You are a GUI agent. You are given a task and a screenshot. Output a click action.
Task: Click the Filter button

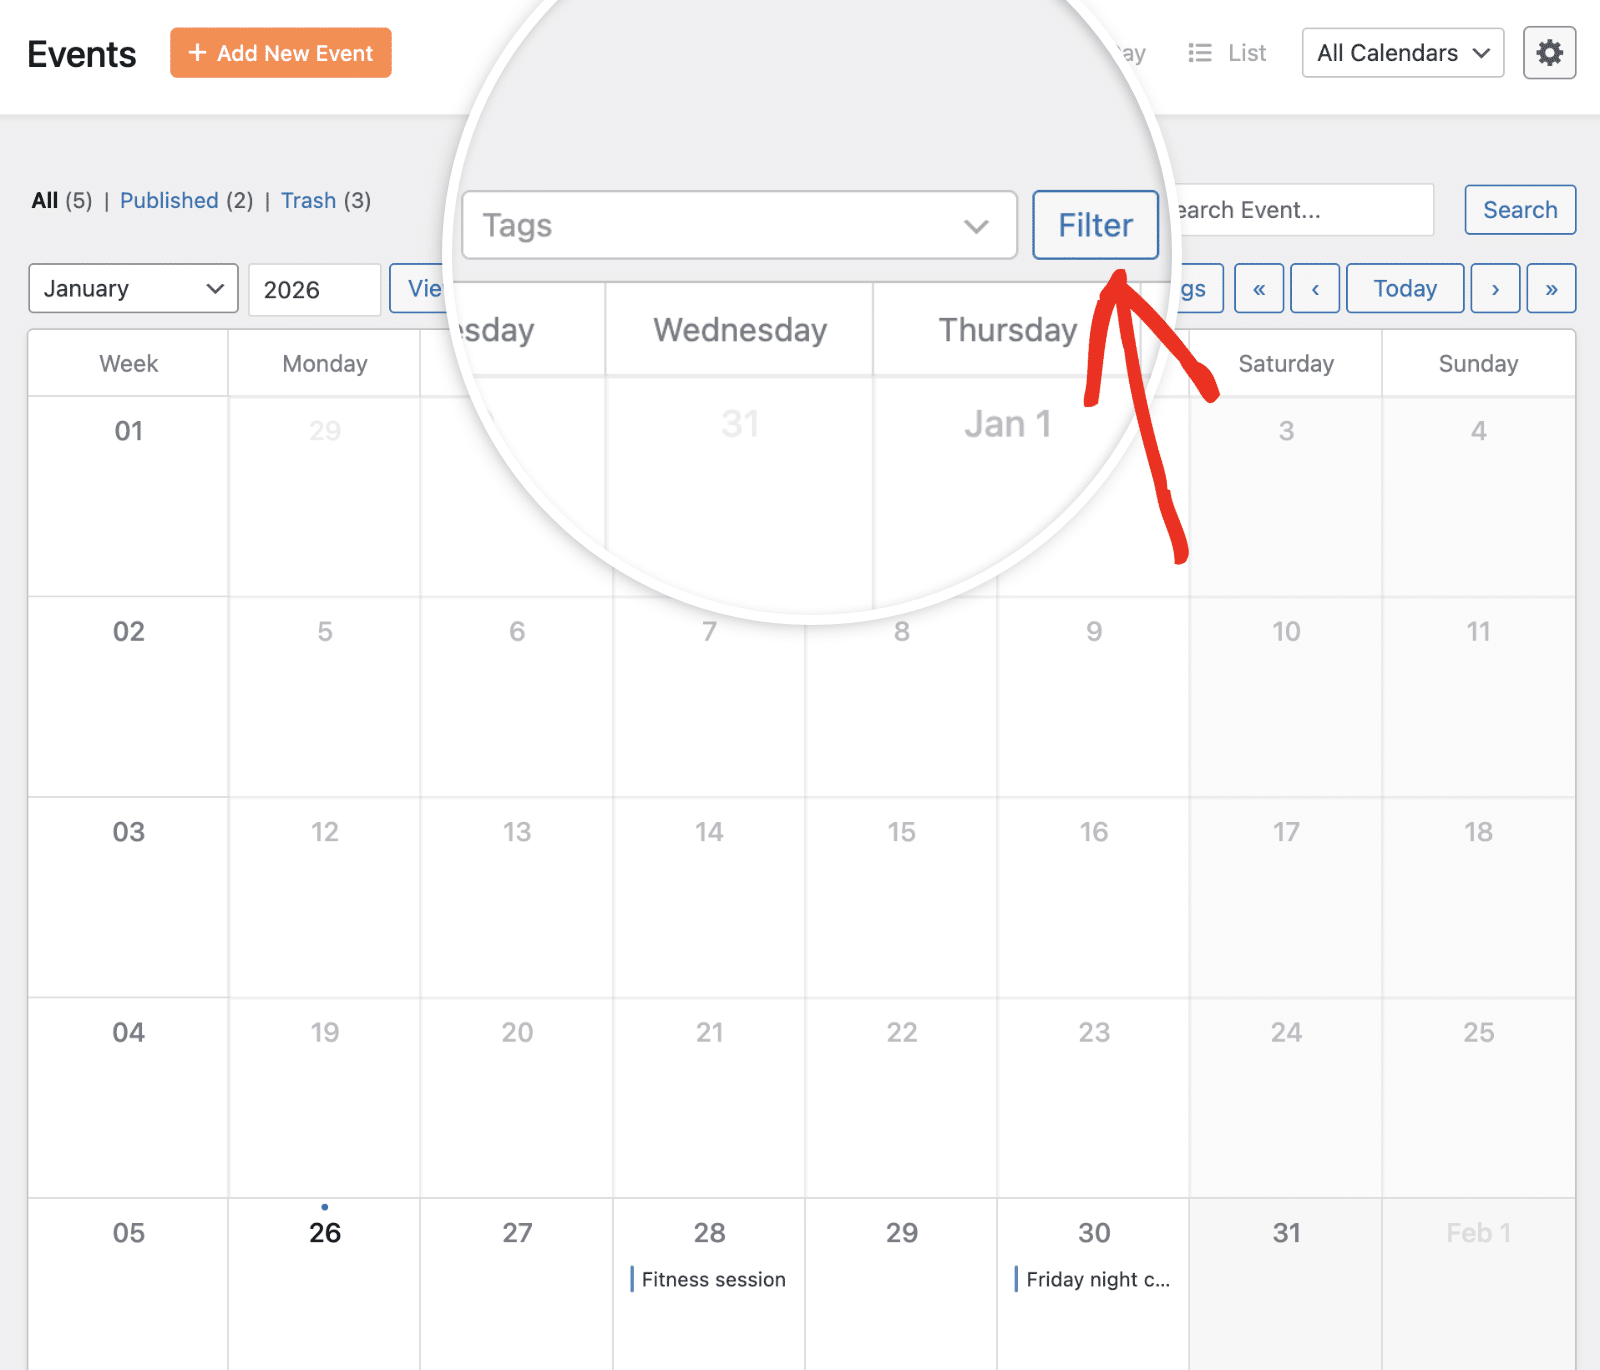1094,225
